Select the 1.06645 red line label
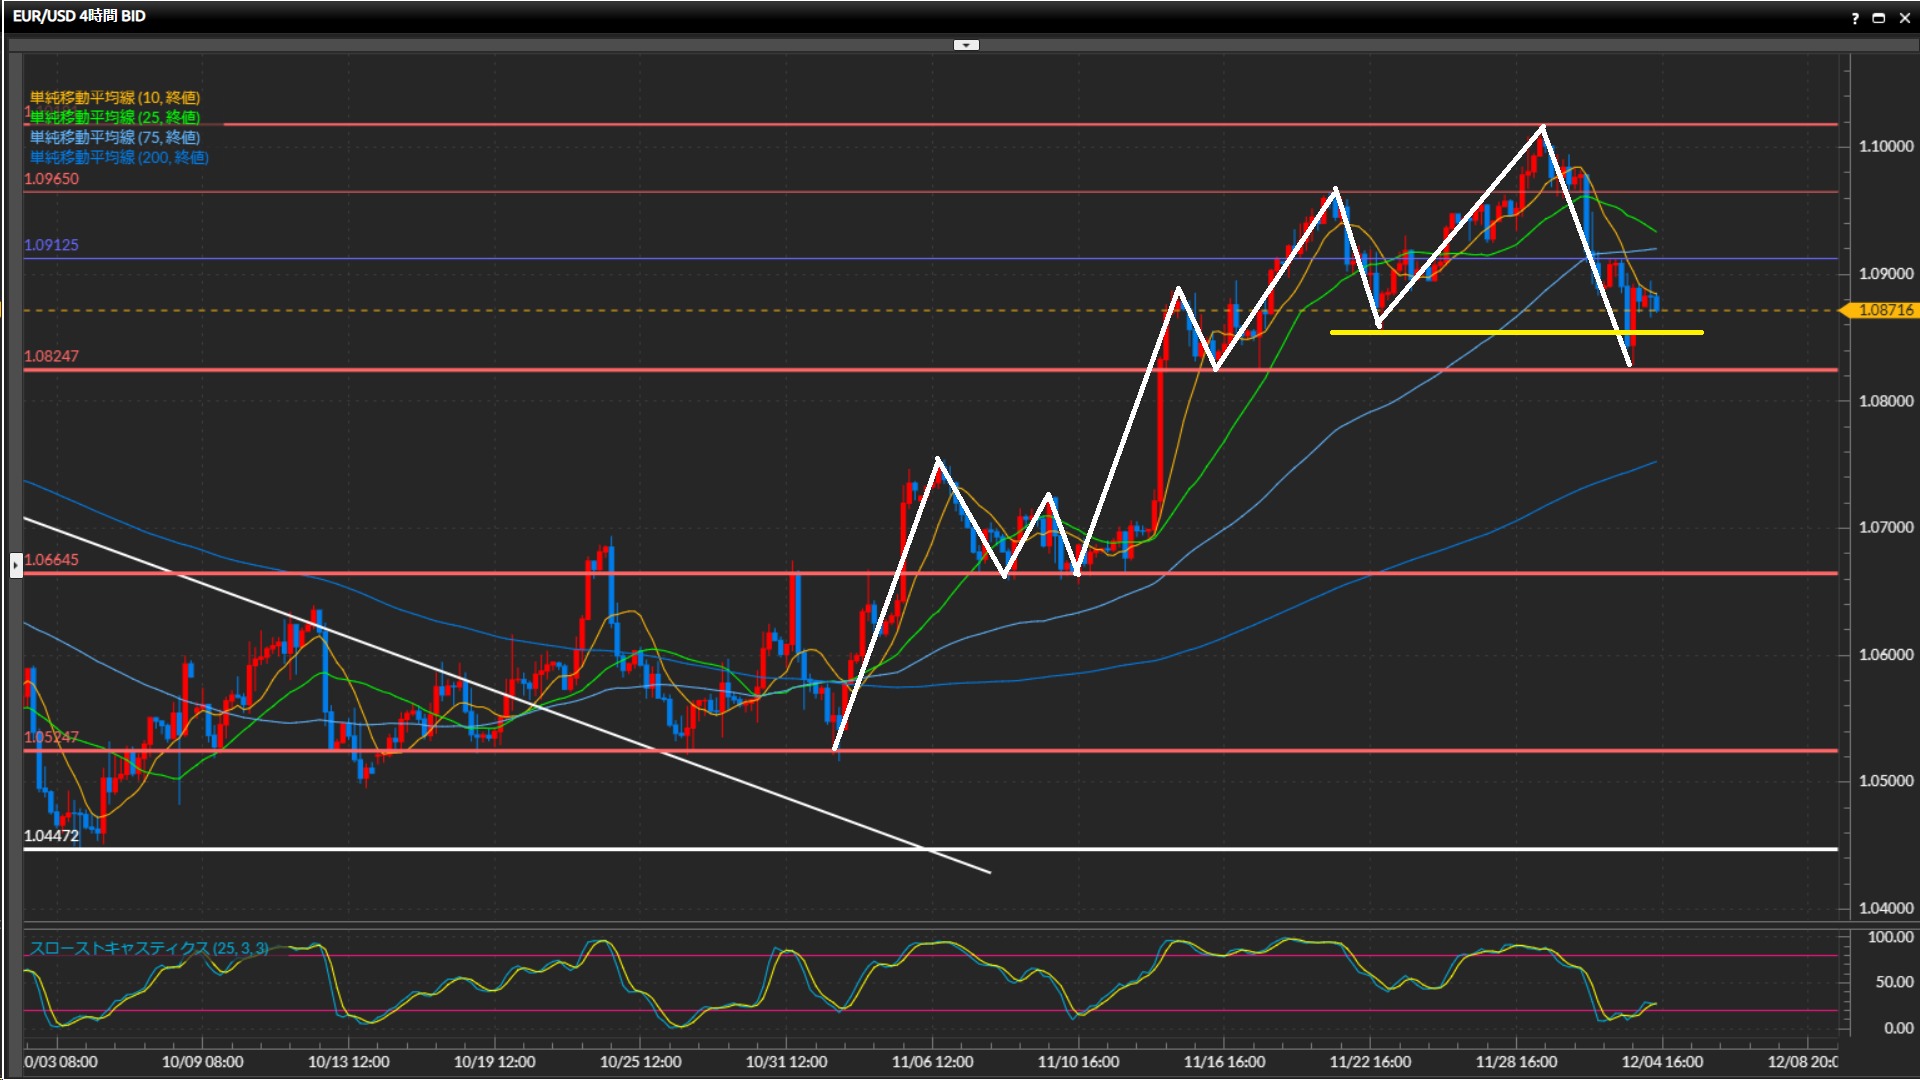The image size is (1920, 1080). [x=52, y=560]
